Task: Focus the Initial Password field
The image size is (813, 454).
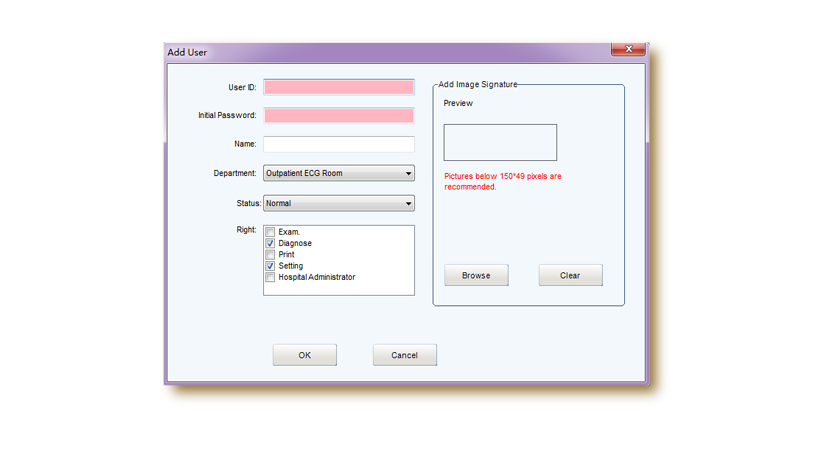Action: pos(338,116)
